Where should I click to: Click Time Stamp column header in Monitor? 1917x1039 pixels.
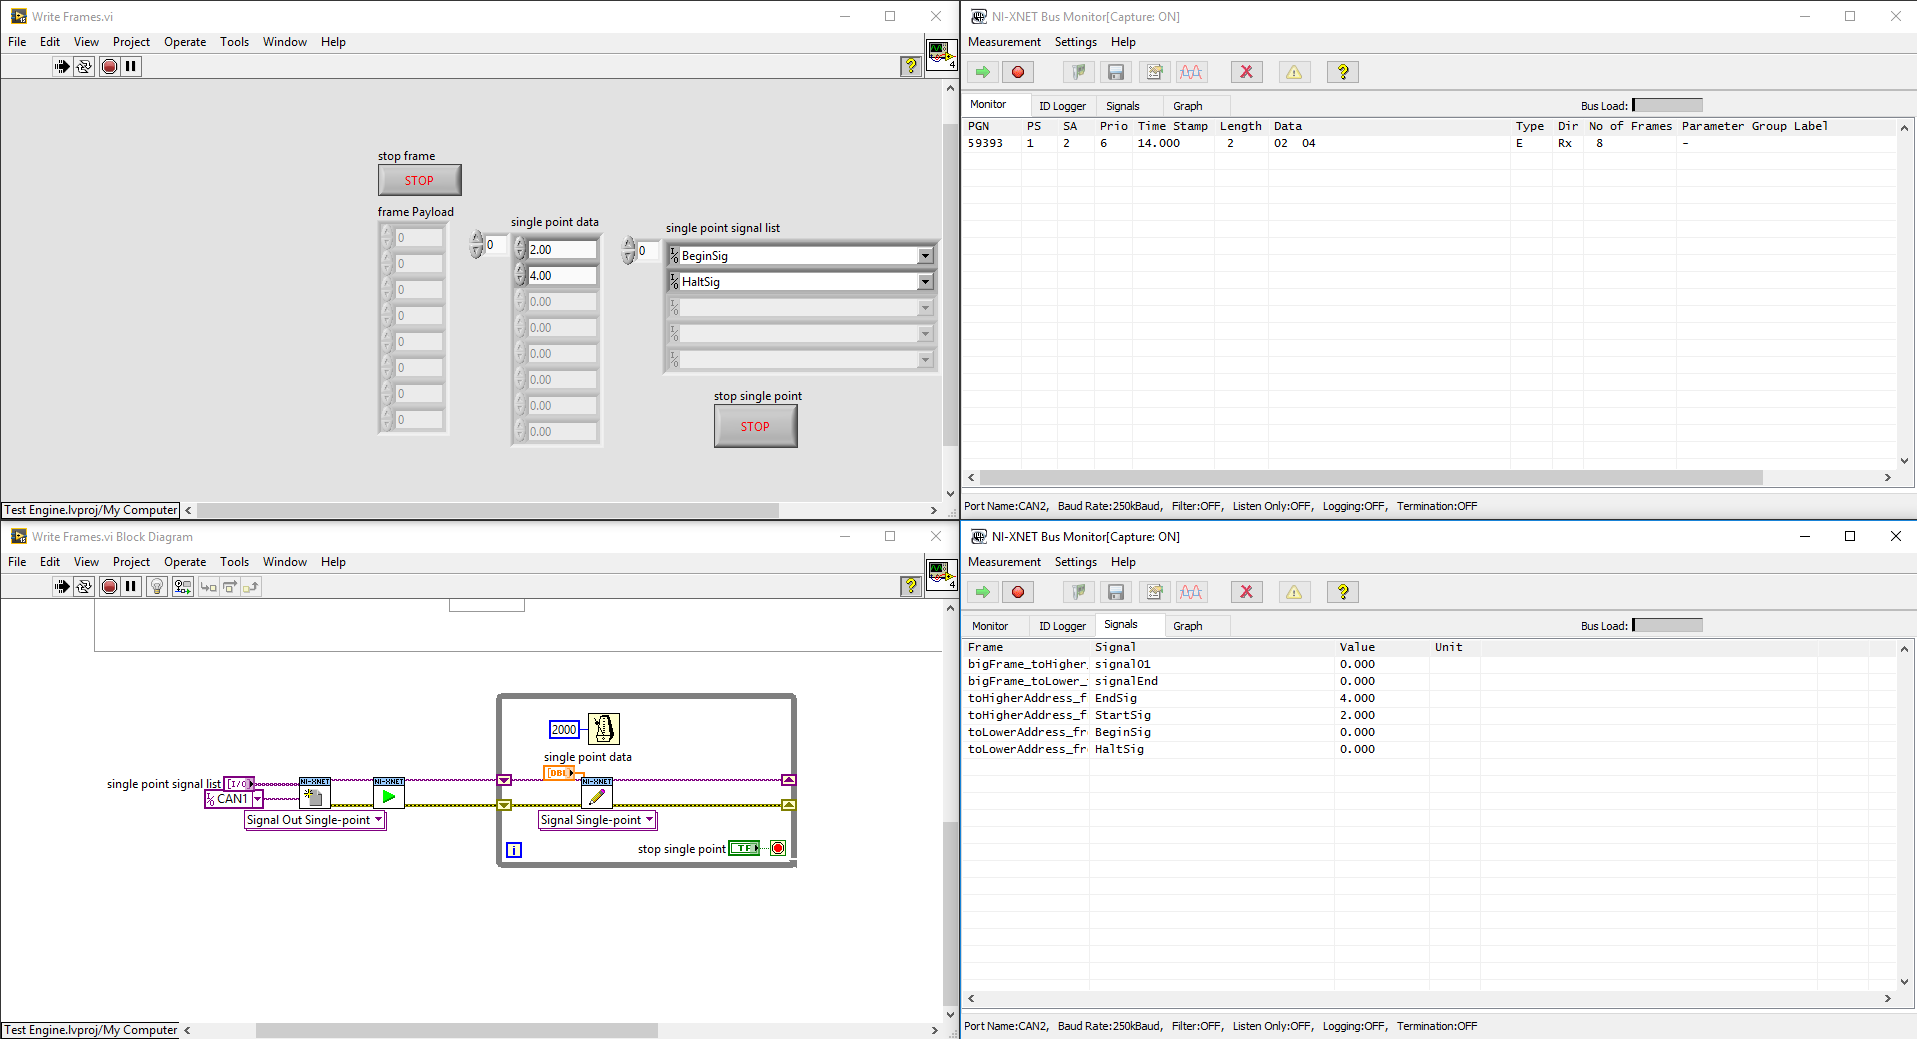click(1172, 126)
